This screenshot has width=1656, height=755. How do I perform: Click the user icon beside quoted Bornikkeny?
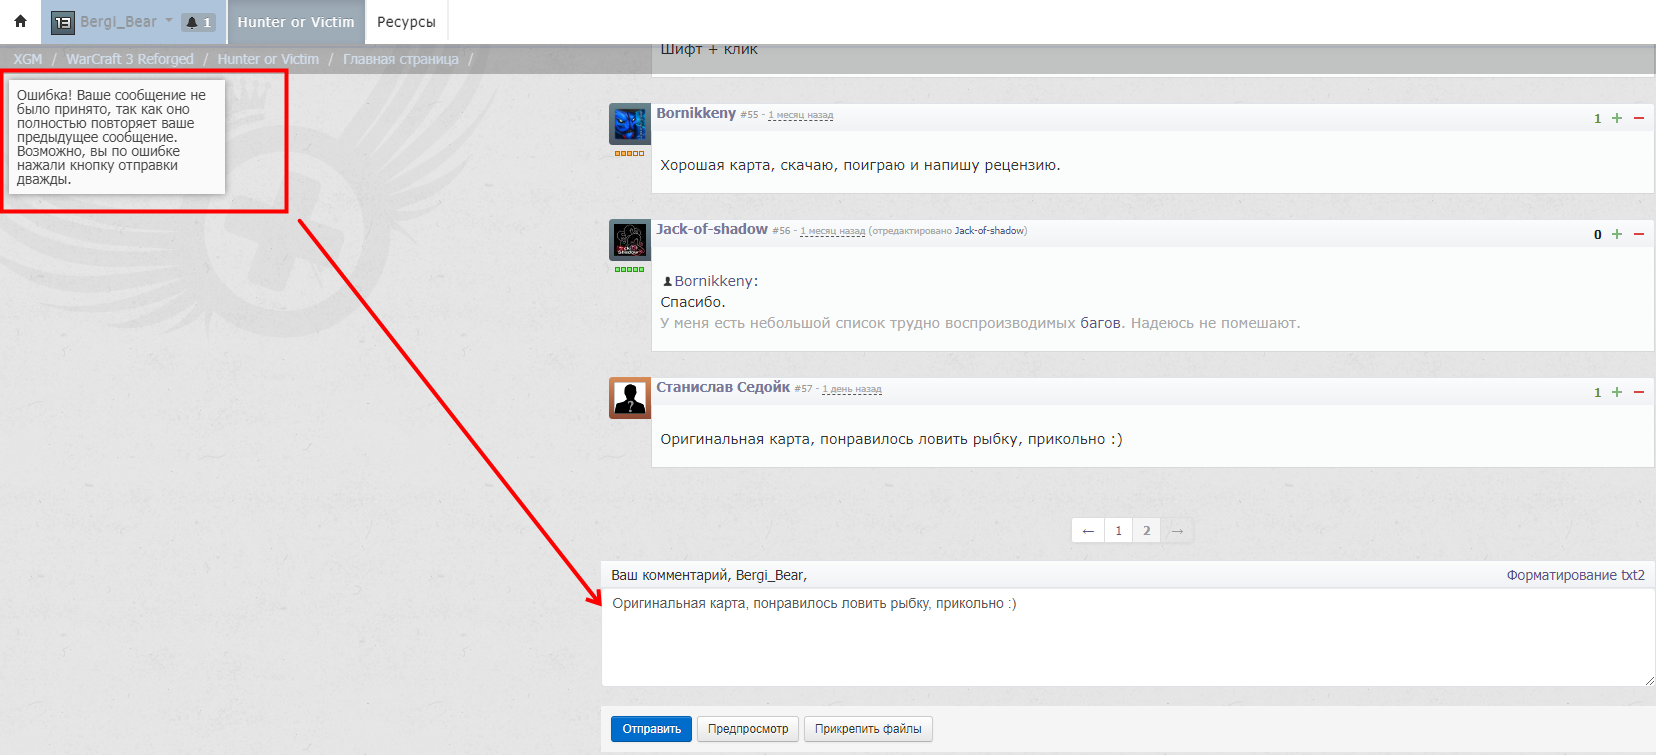click(x=667, y=282)
